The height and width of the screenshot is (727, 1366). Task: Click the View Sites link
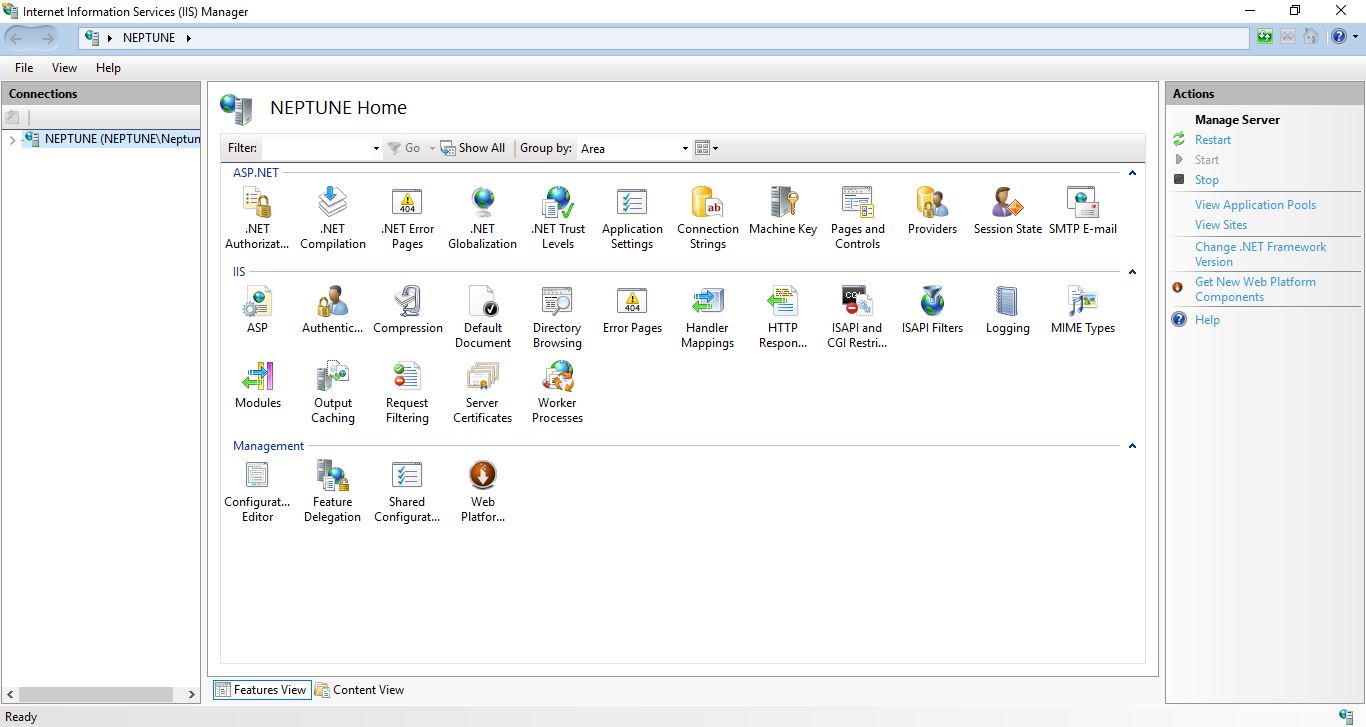point(1221,225)
